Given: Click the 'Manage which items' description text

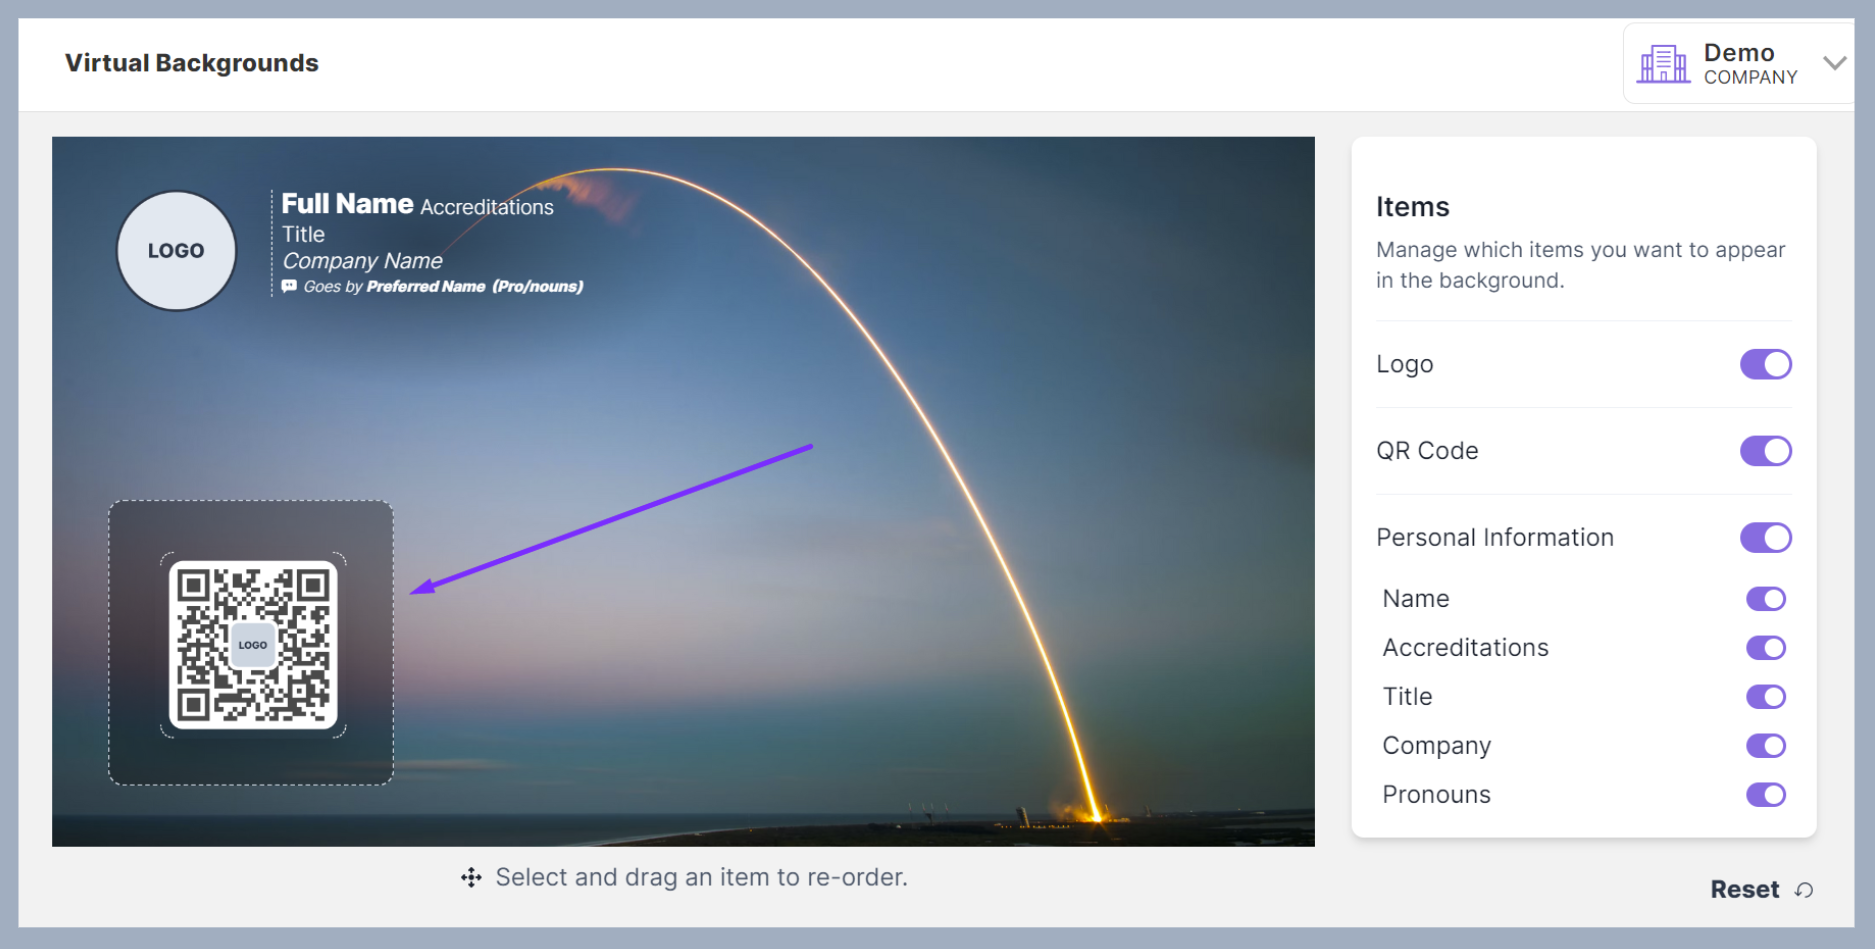Looking at the screenshot, I should pos(1581,265).
